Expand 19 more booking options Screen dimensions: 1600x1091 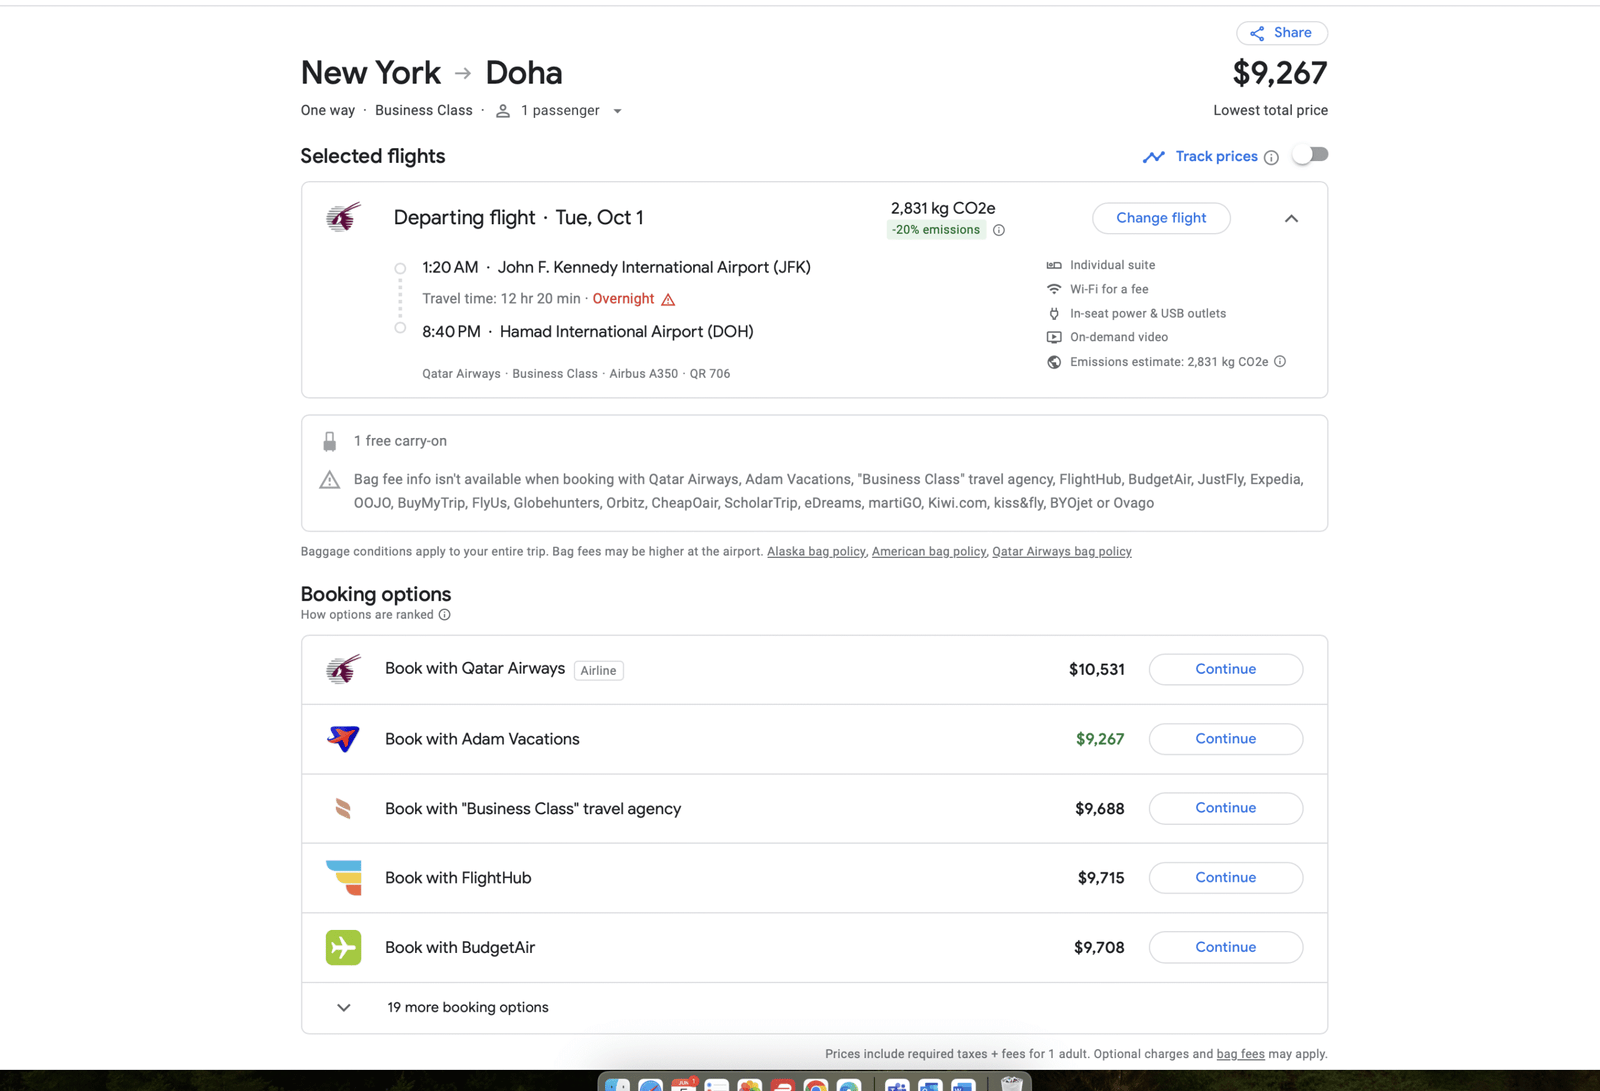click(x=344, y=1007)
